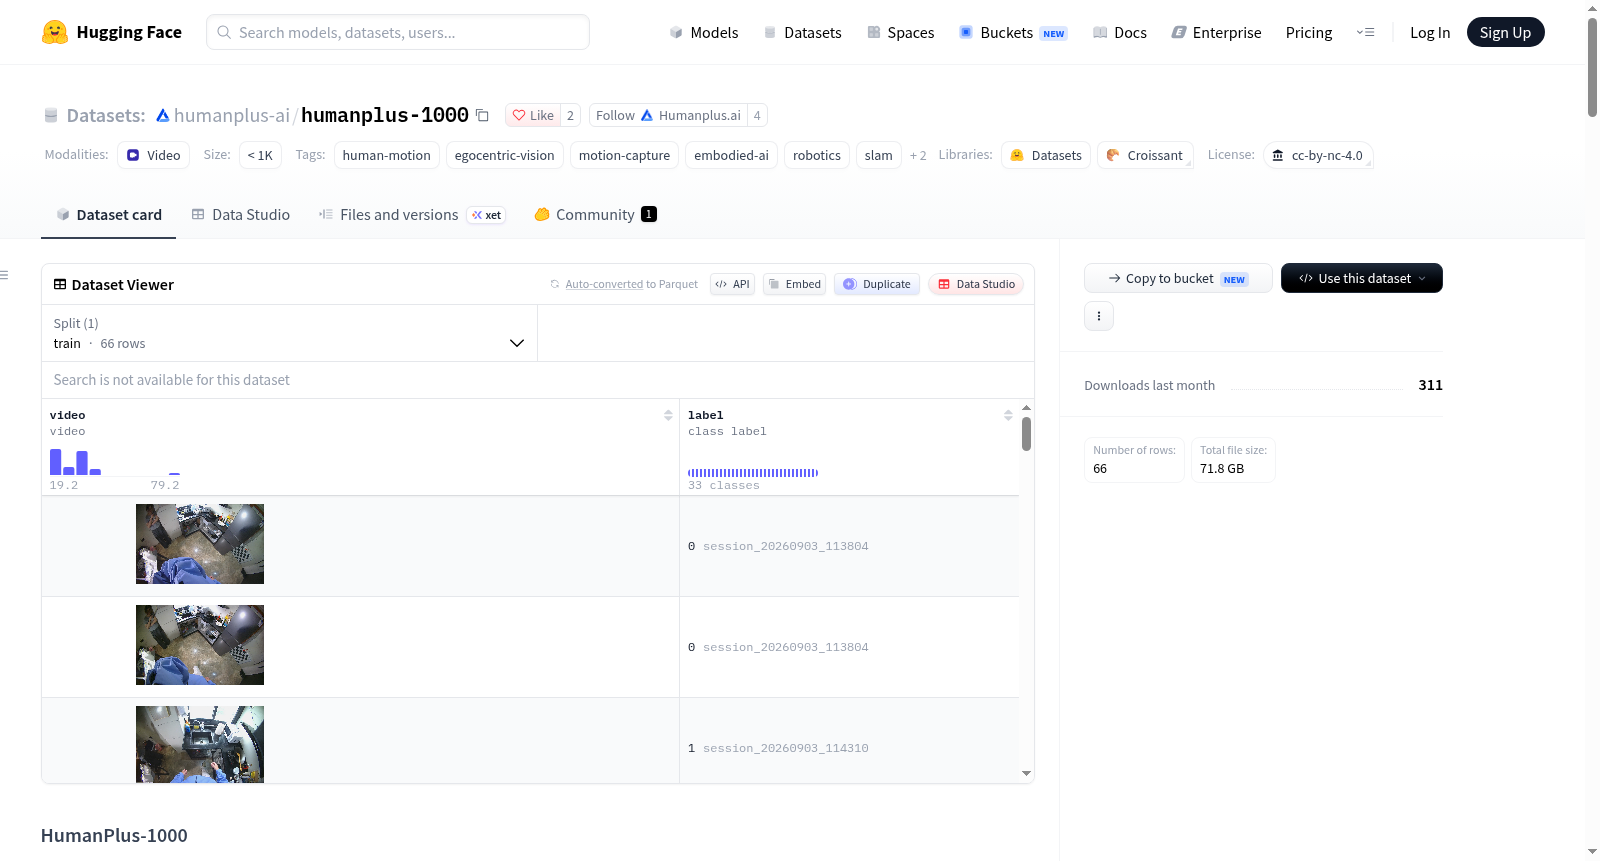Select the motion-capture tag
This screenshot has width=1600, height=861.
pos(624,155)
